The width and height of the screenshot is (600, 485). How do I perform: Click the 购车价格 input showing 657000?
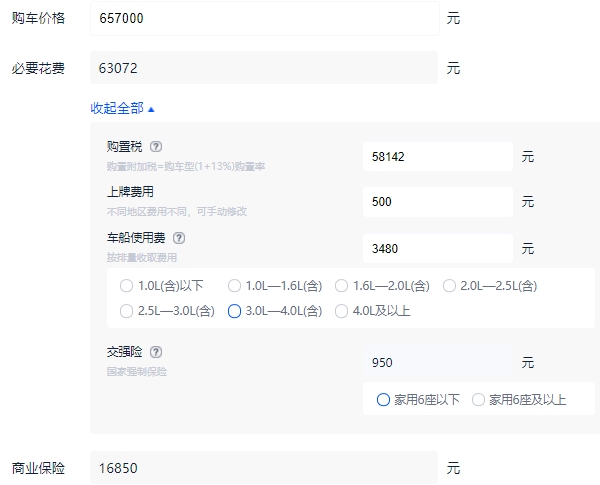point(265,18)
